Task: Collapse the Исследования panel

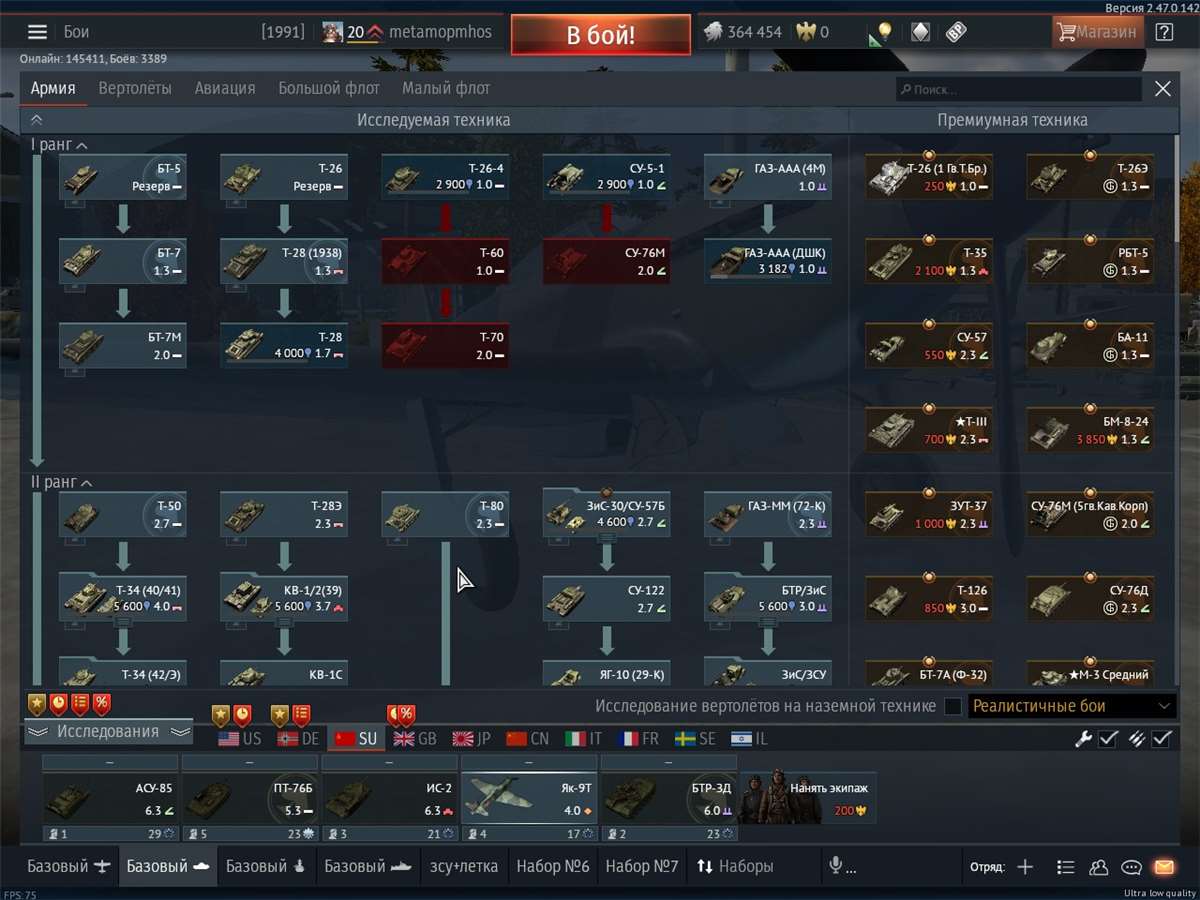Action: click(108, 732)
